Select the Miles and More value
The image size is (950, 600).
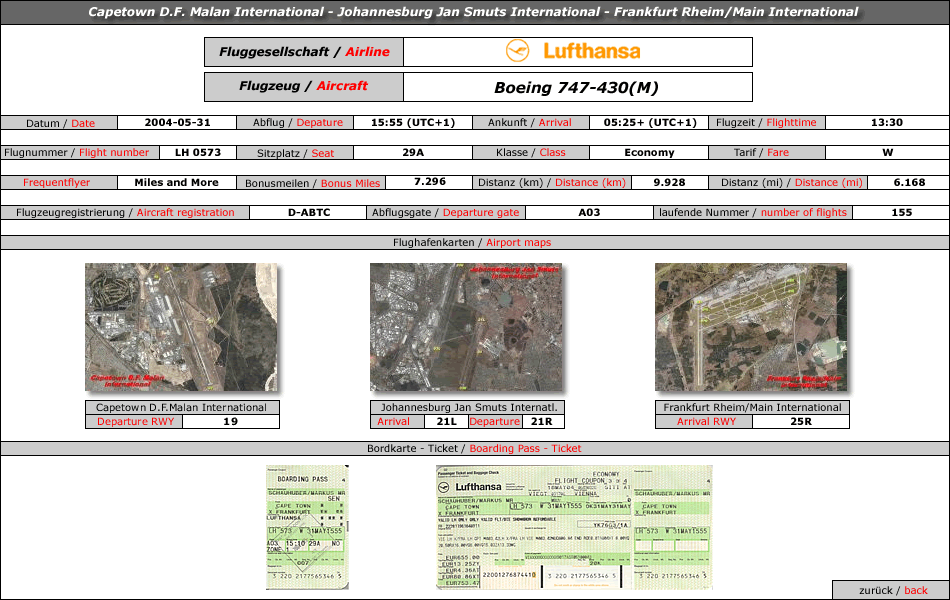[x=176, y=182]
